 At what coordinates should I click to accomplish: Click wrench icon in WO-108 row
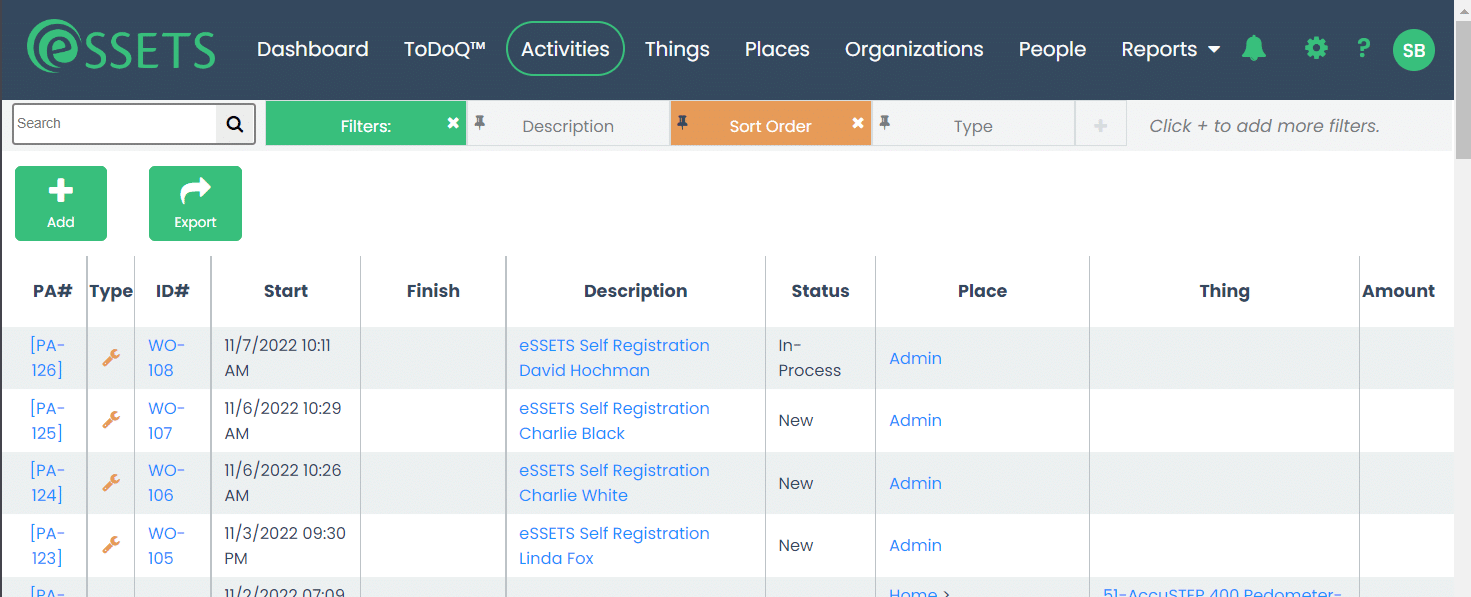coord(111,357)
